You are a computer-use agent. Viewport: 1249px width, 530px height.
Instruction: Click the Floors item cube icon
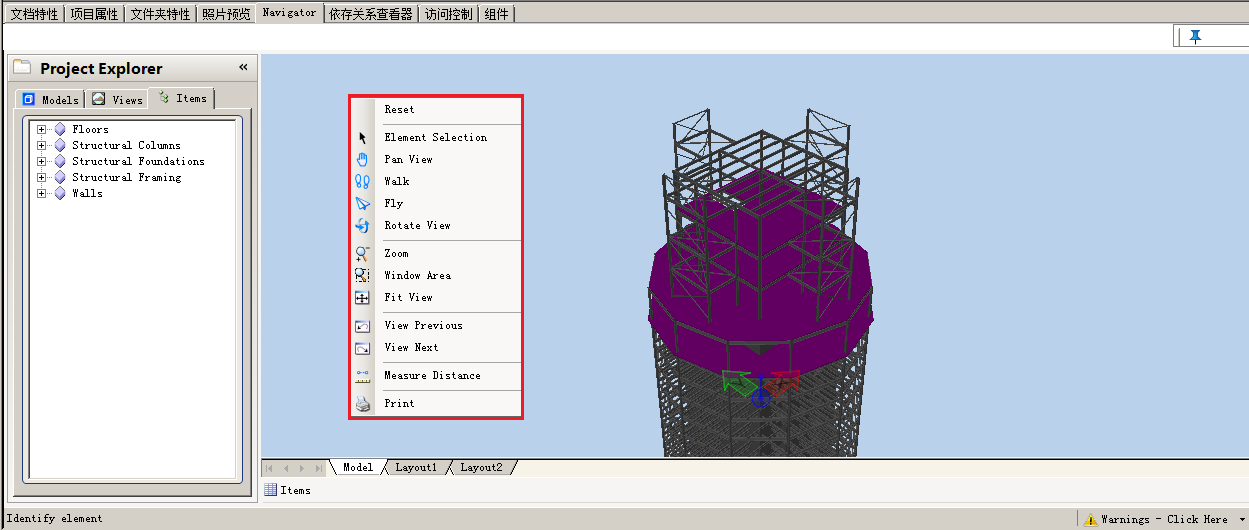click(60, 129)
